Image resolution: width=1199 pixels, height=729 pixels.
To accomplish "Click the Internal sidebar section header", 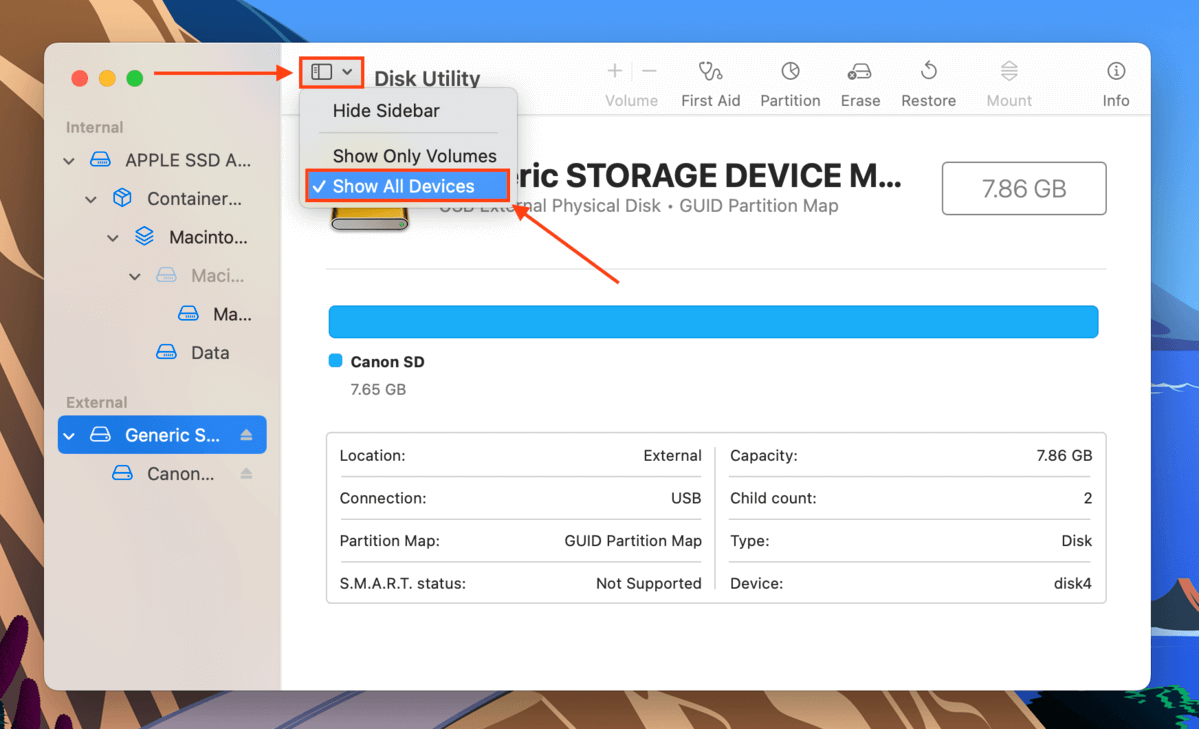I will point(94,127).
